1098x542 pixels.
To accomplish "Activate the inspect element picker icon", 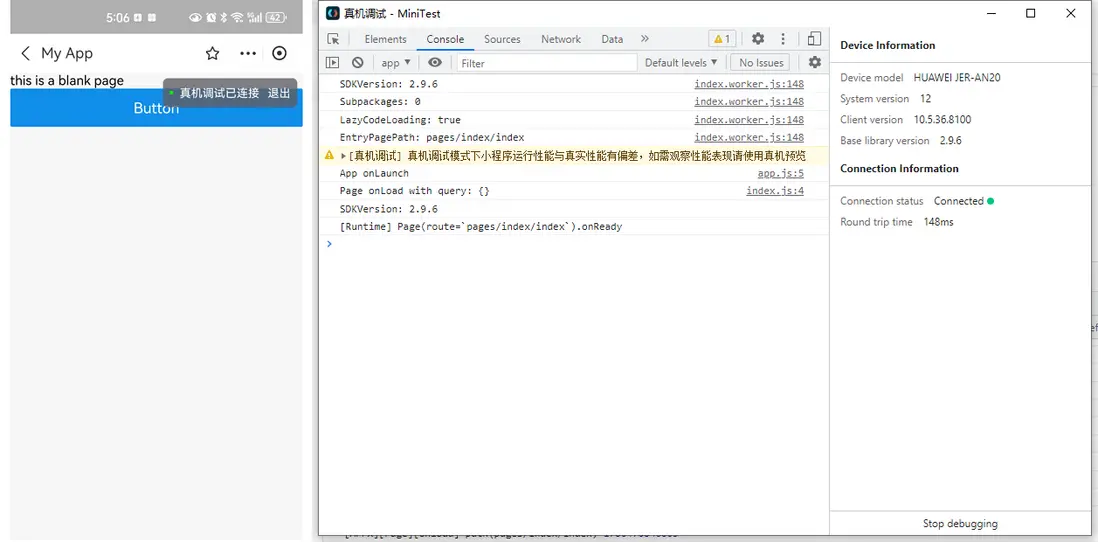I will point(333,39).
